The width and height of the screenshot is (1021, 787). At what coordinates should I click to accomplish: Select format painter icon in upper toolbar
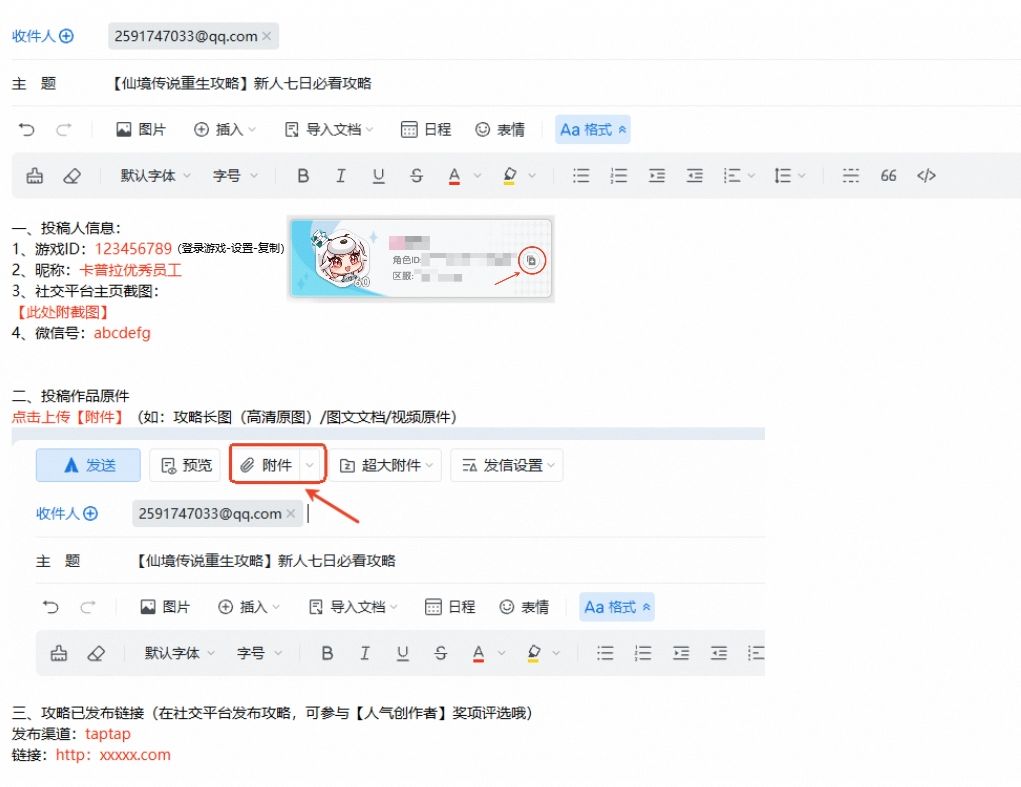pyautogui.click(x=35, y=176)
